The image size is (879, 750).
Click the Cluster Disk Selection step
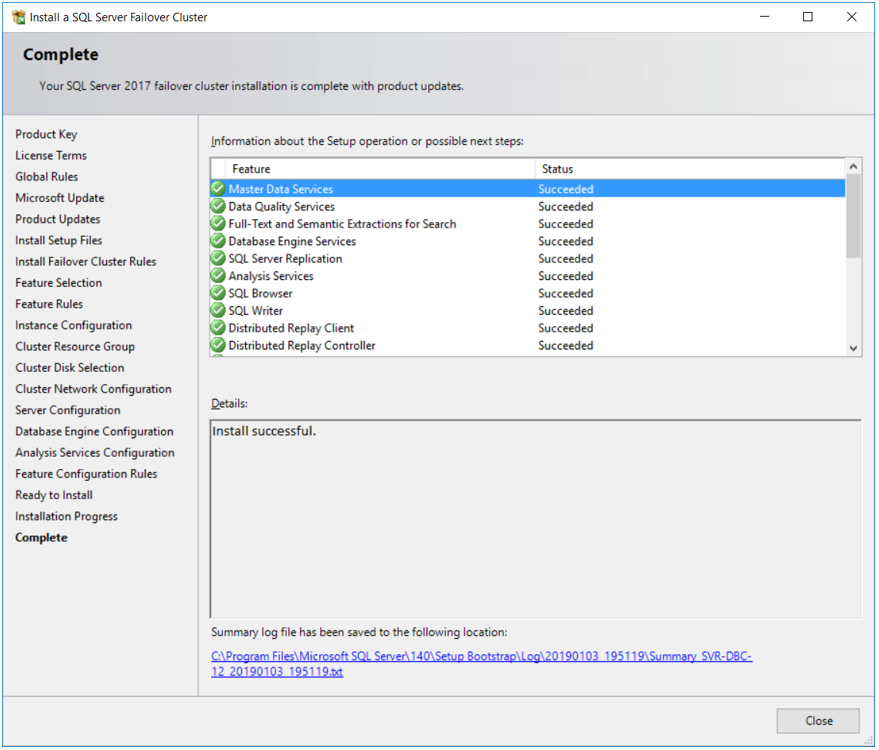(x=70, y=368)
